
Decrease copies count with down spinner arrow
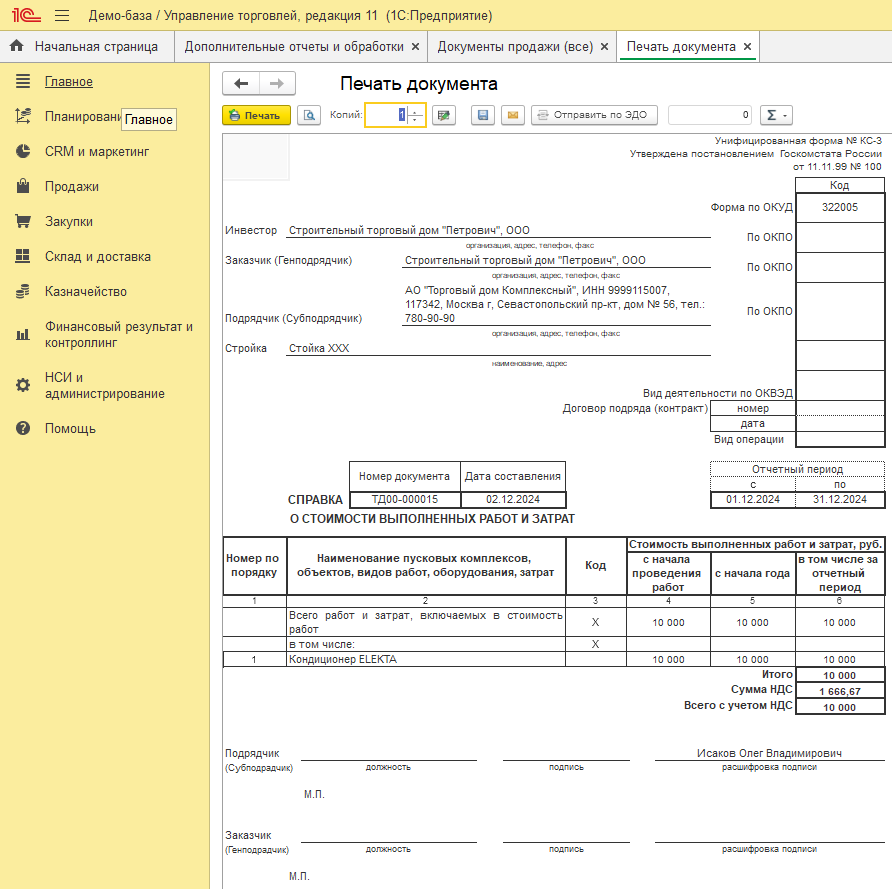click(x=415, y=120)
